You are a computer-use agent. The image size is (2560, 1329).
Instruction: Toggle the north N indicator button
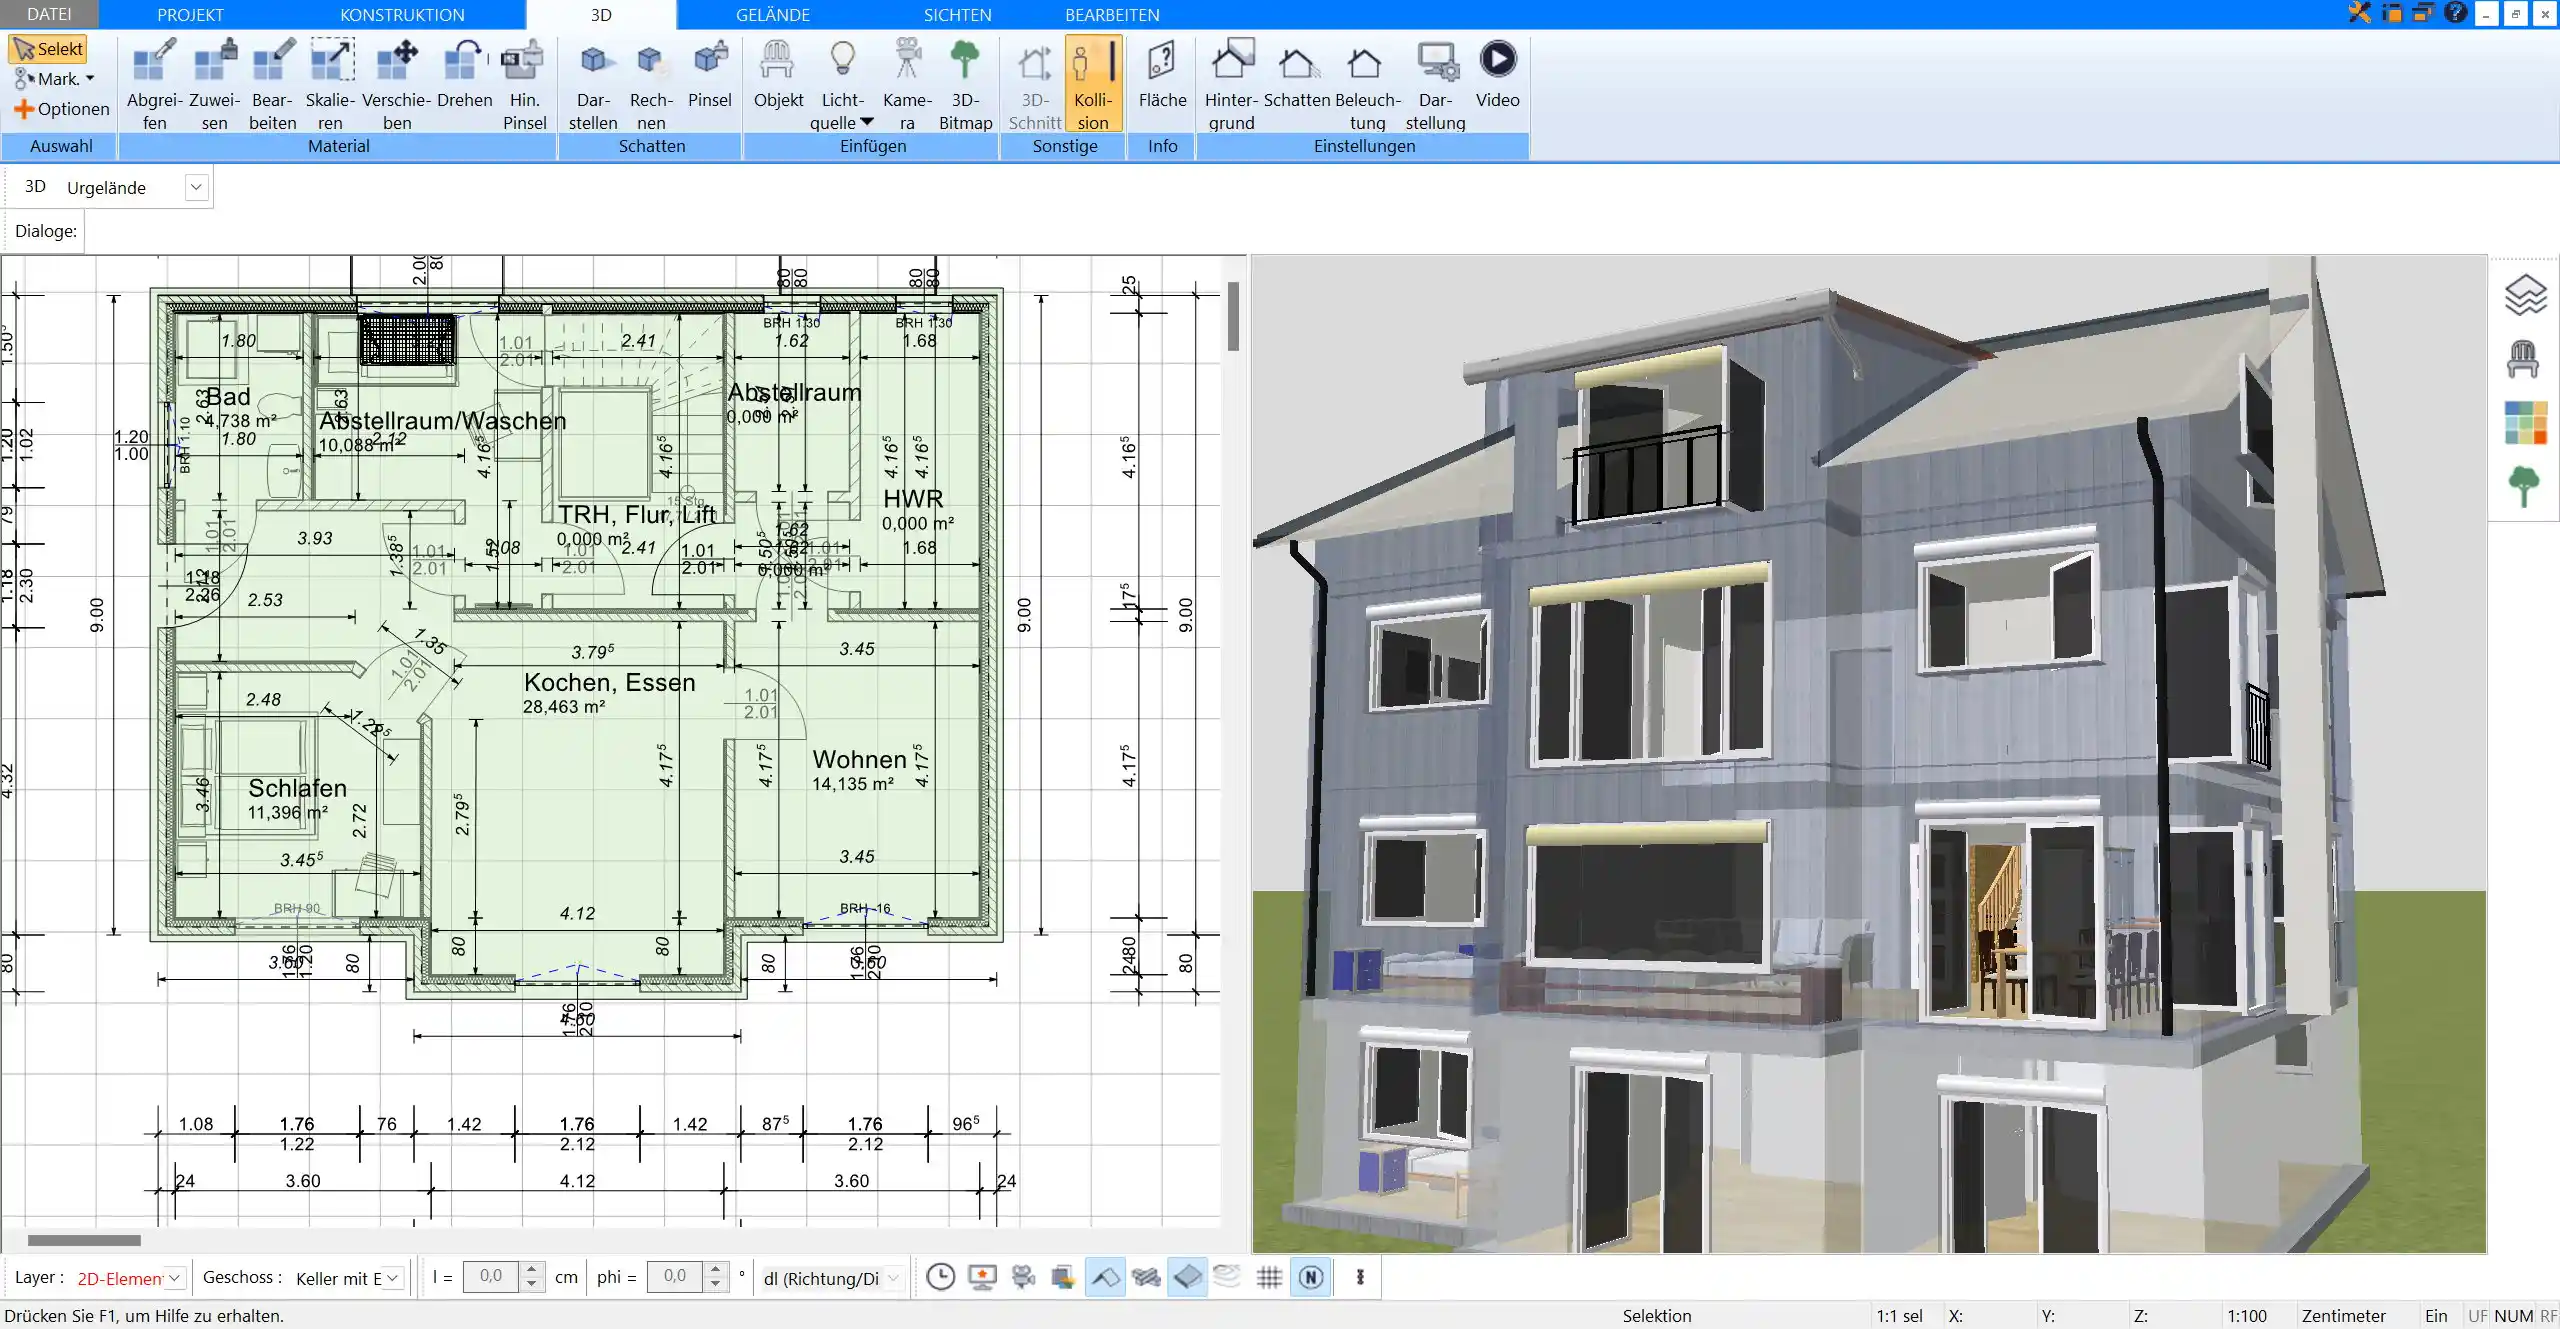[x=1311, y=1277]
